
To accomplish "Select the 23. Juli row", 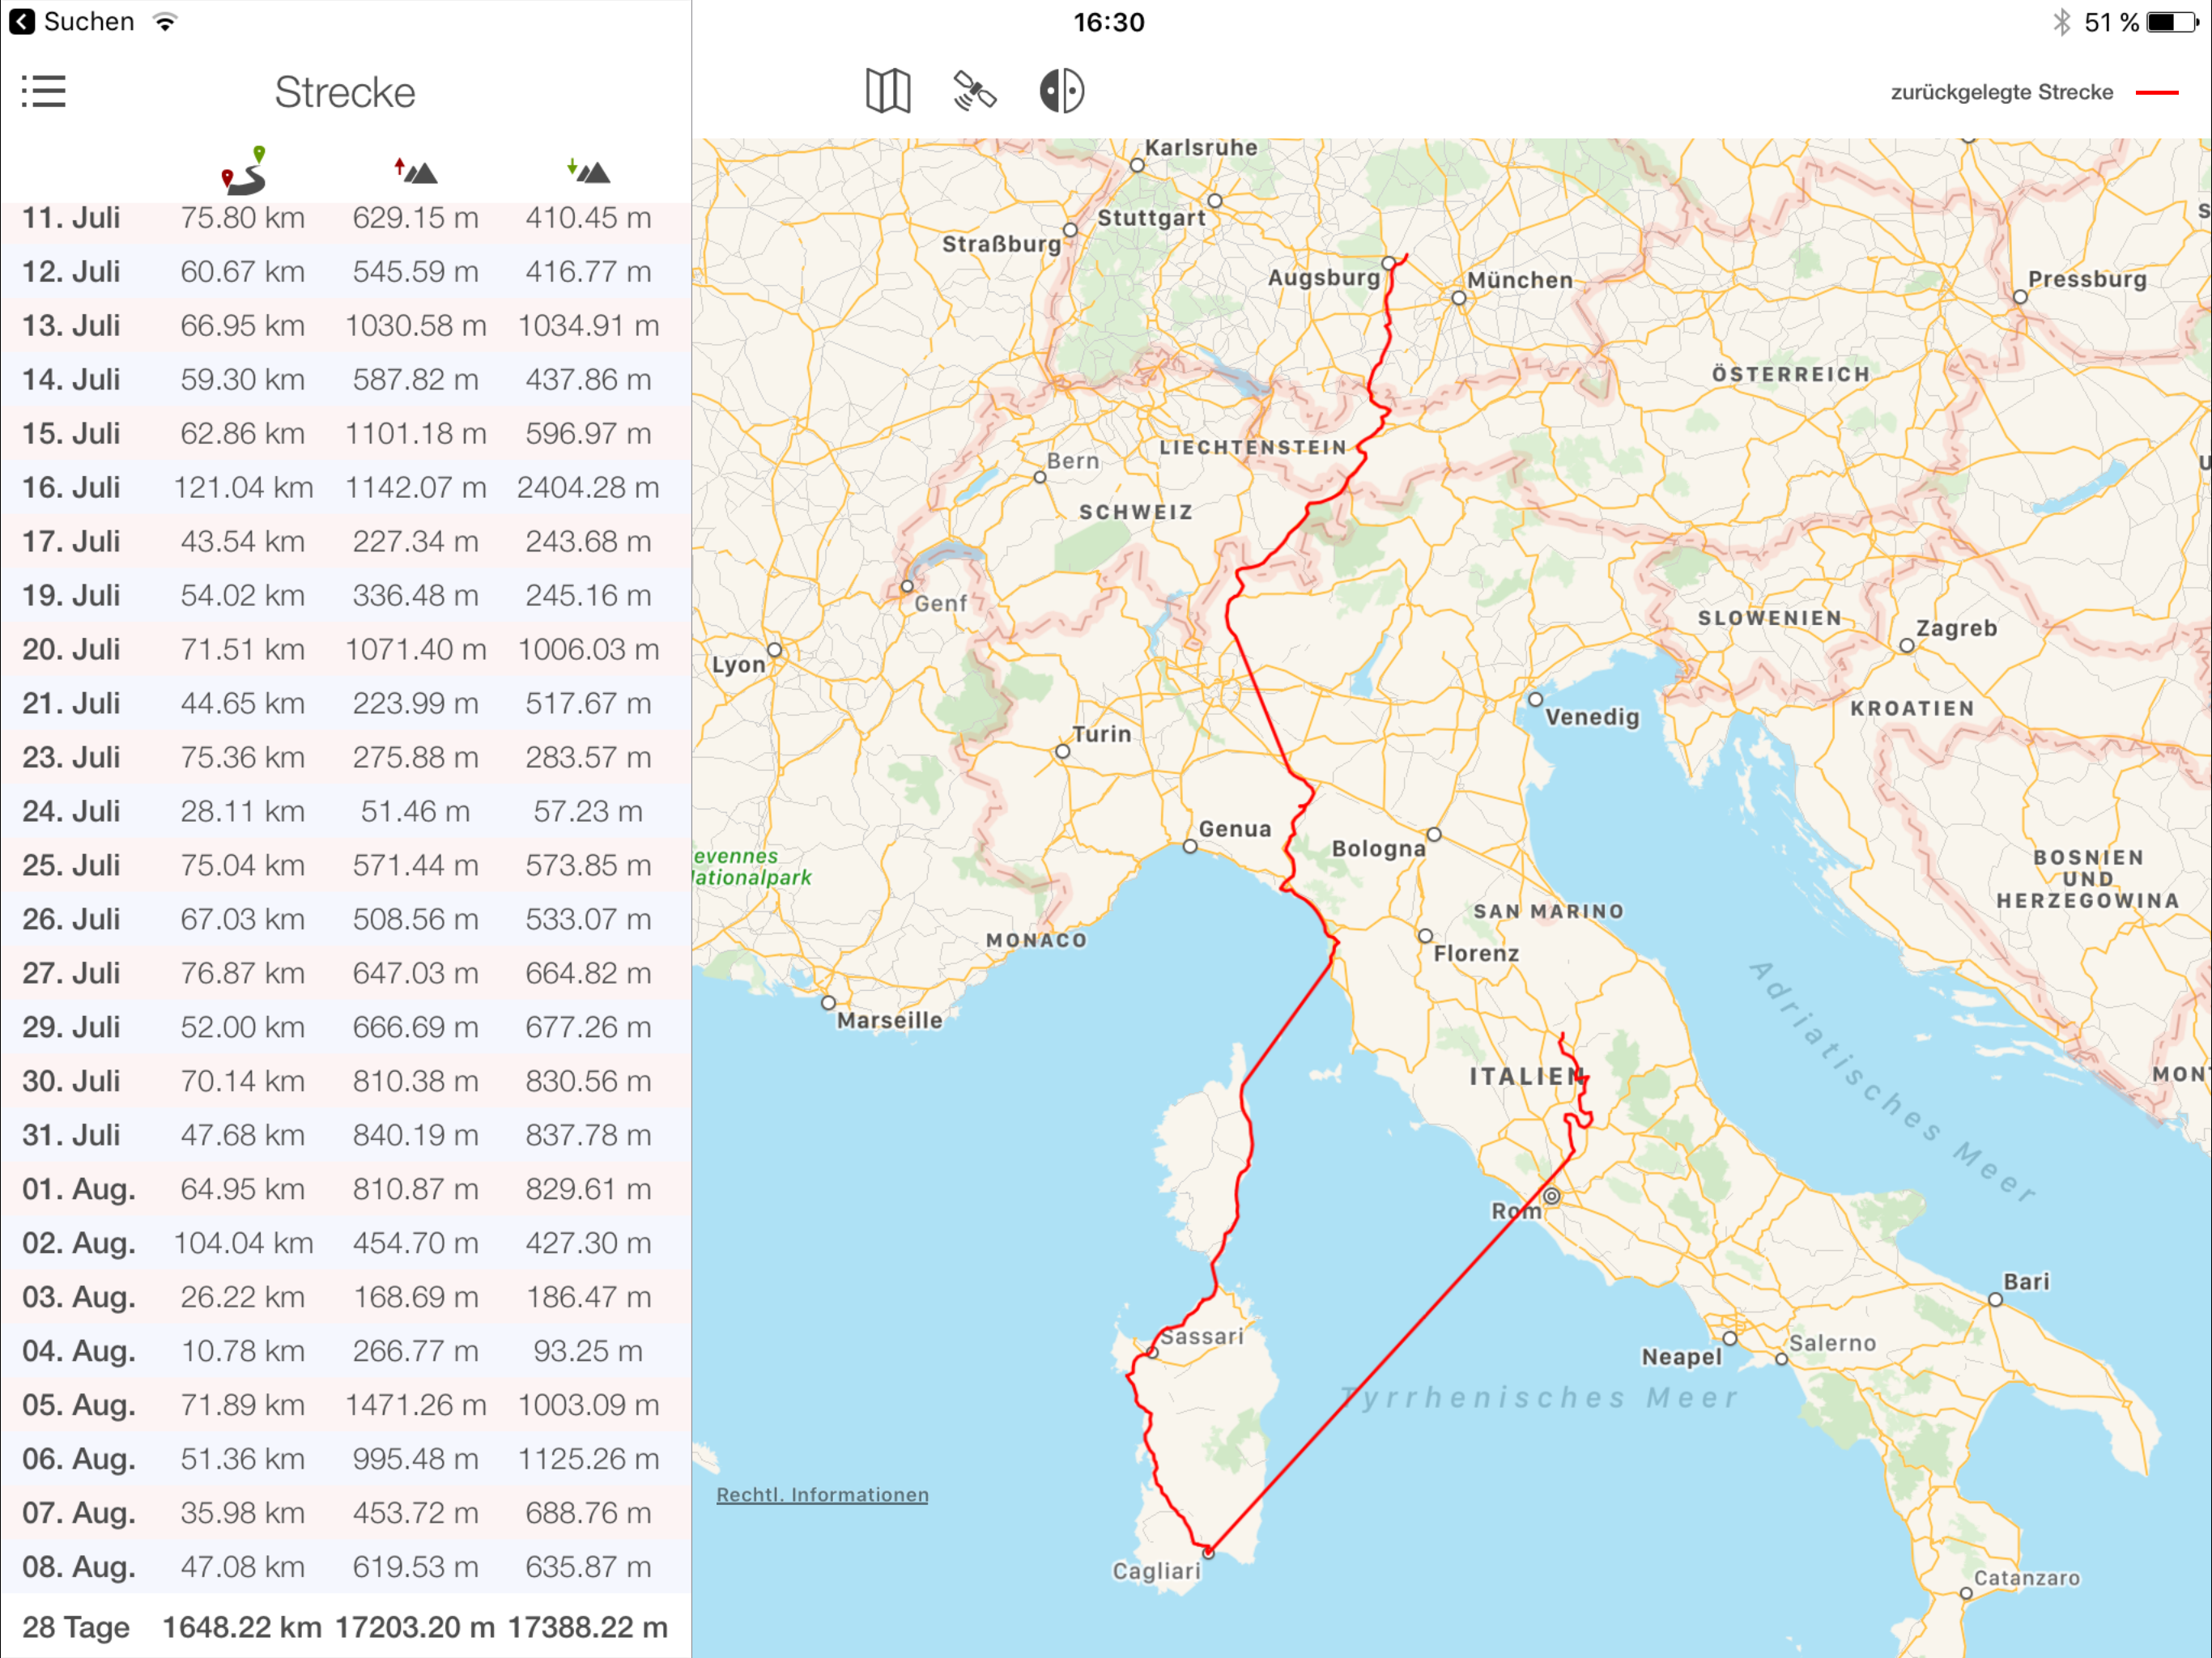I will click(x=345, y=757).
